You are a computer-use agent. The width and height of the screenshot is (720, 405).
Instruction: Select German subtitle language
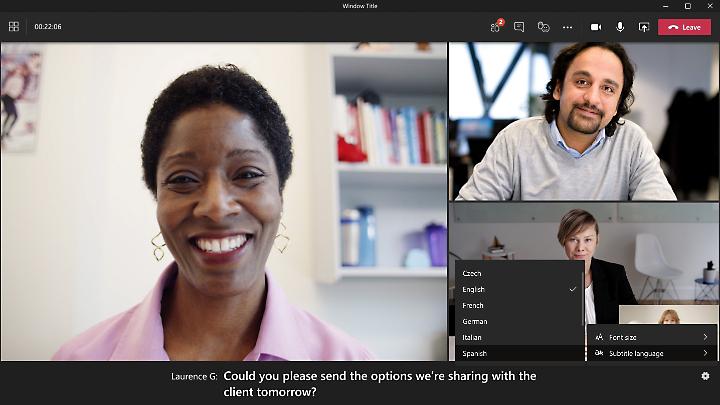[519, 321]
